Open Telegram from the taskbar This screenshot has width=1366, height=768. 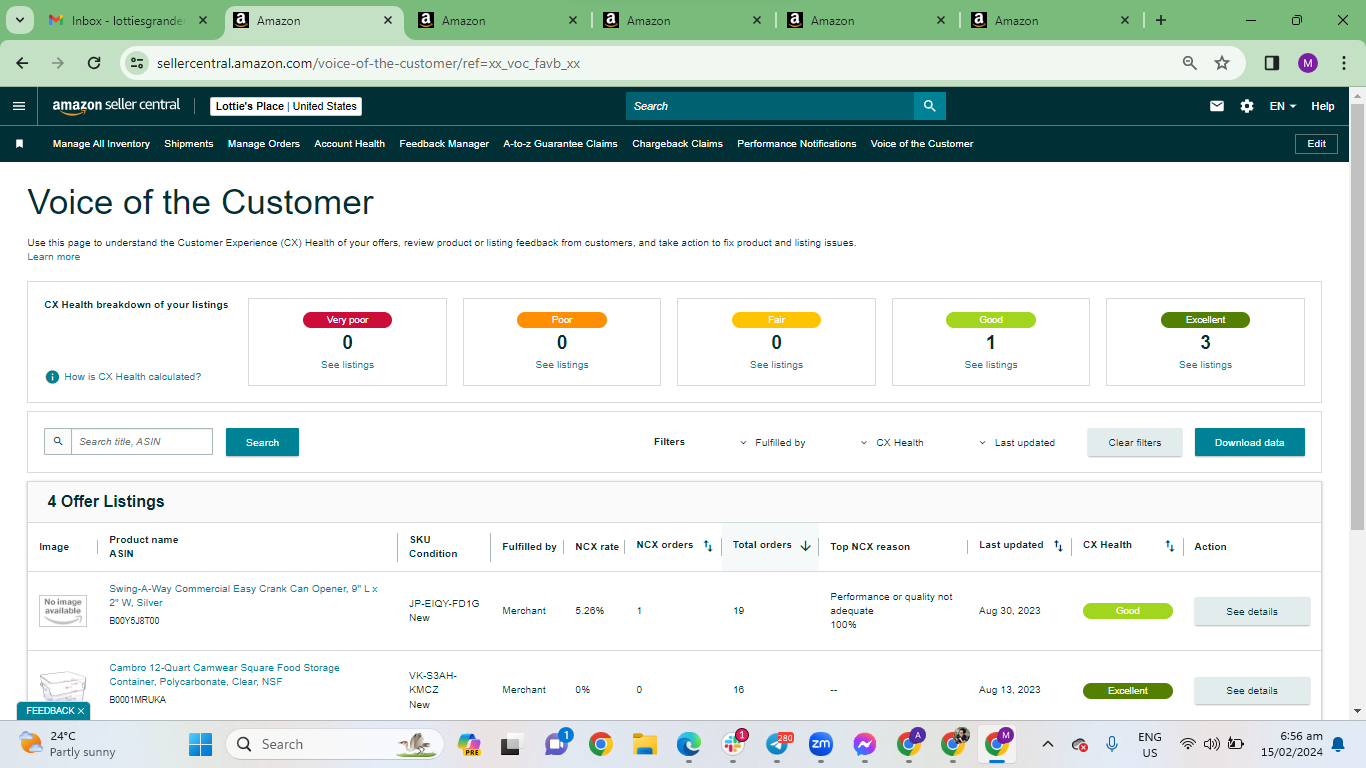tap(778, 744)
